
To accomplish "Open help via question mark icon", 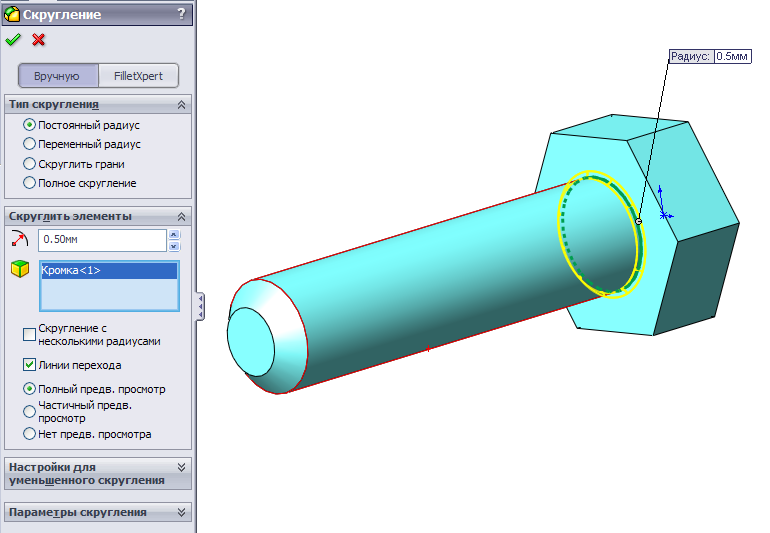I will click(182, 14).
